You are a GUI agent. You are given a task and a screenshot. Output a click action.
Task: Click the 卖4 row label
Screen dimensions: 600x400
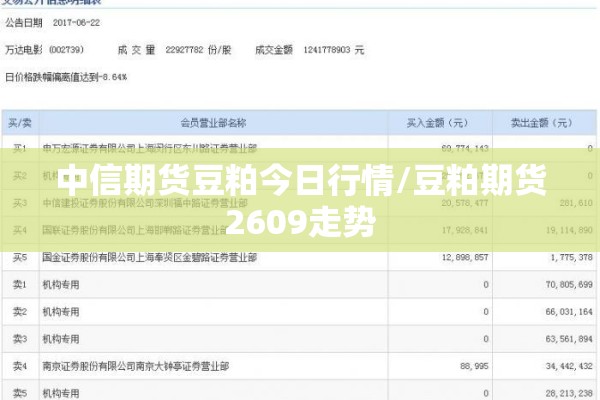[x=20, y=366]
